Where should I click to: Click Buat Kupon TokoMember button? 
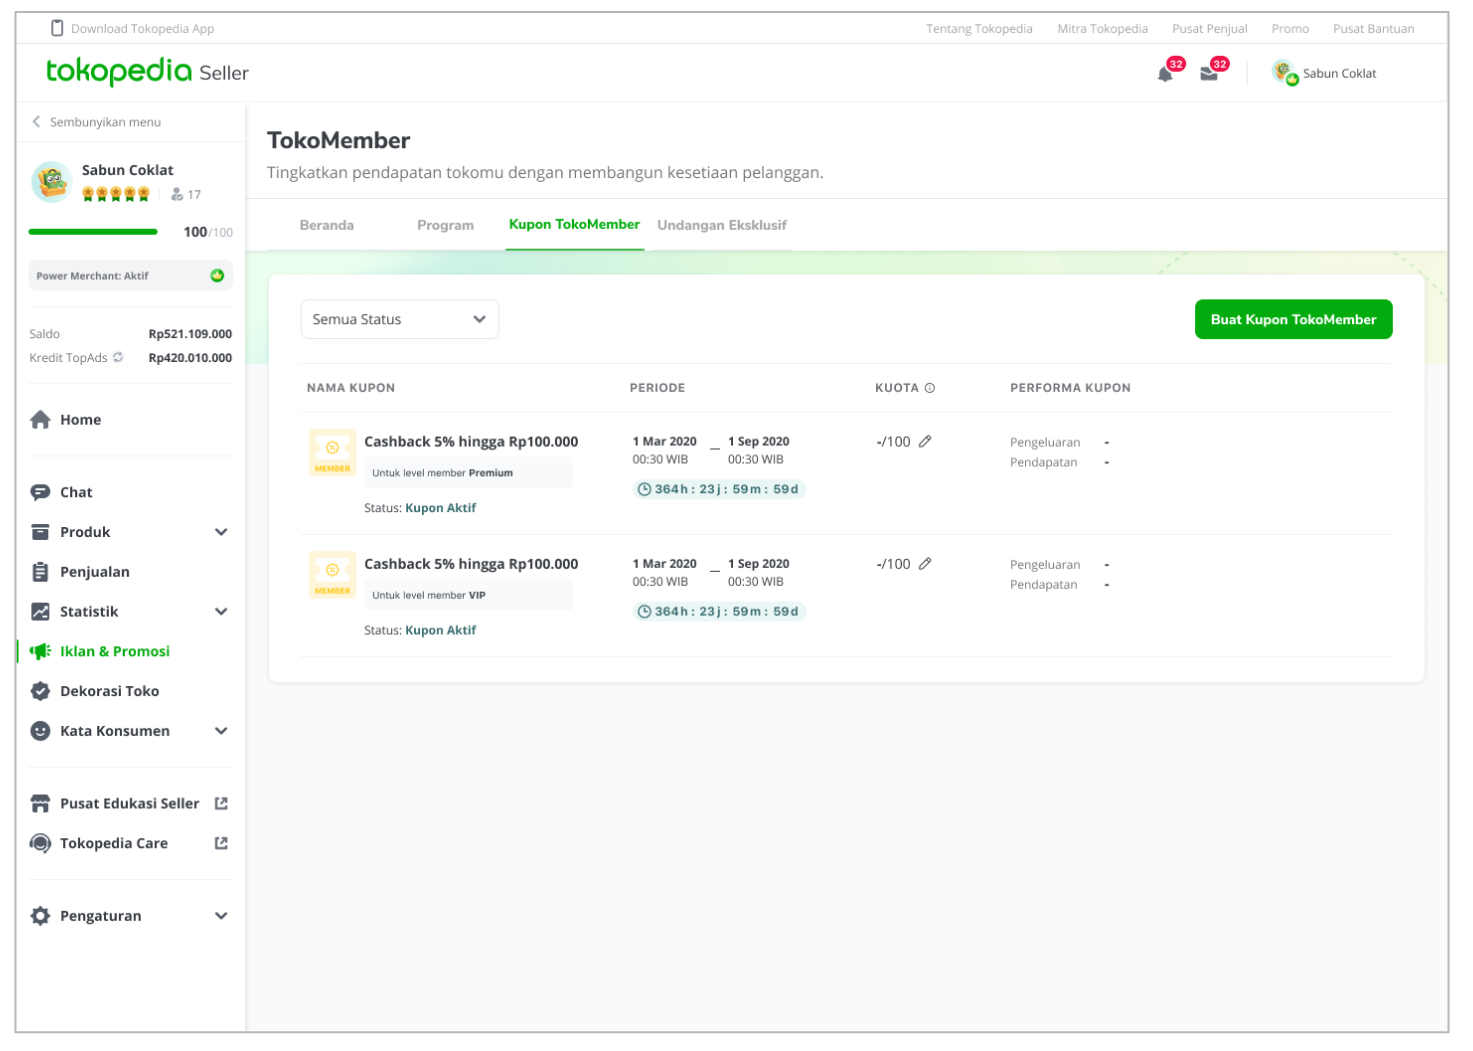point(1293,319)
